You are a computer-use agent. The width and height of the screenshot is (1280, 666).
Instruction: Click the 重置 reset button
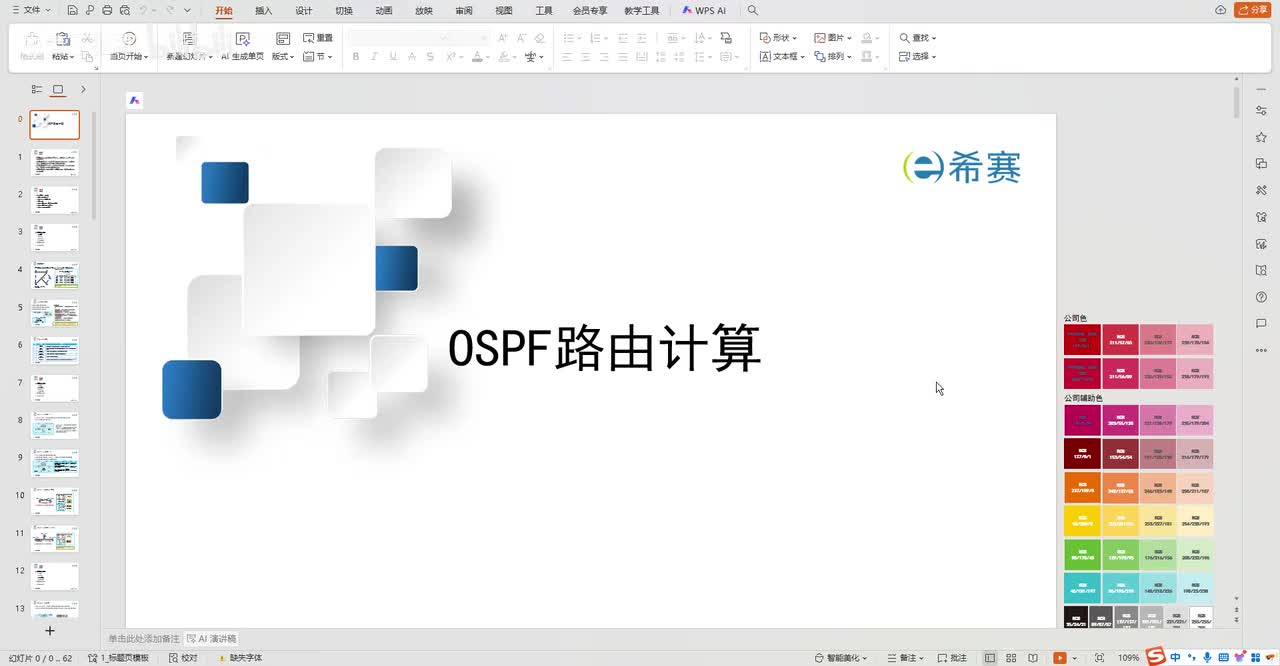(x=318, y=38)
